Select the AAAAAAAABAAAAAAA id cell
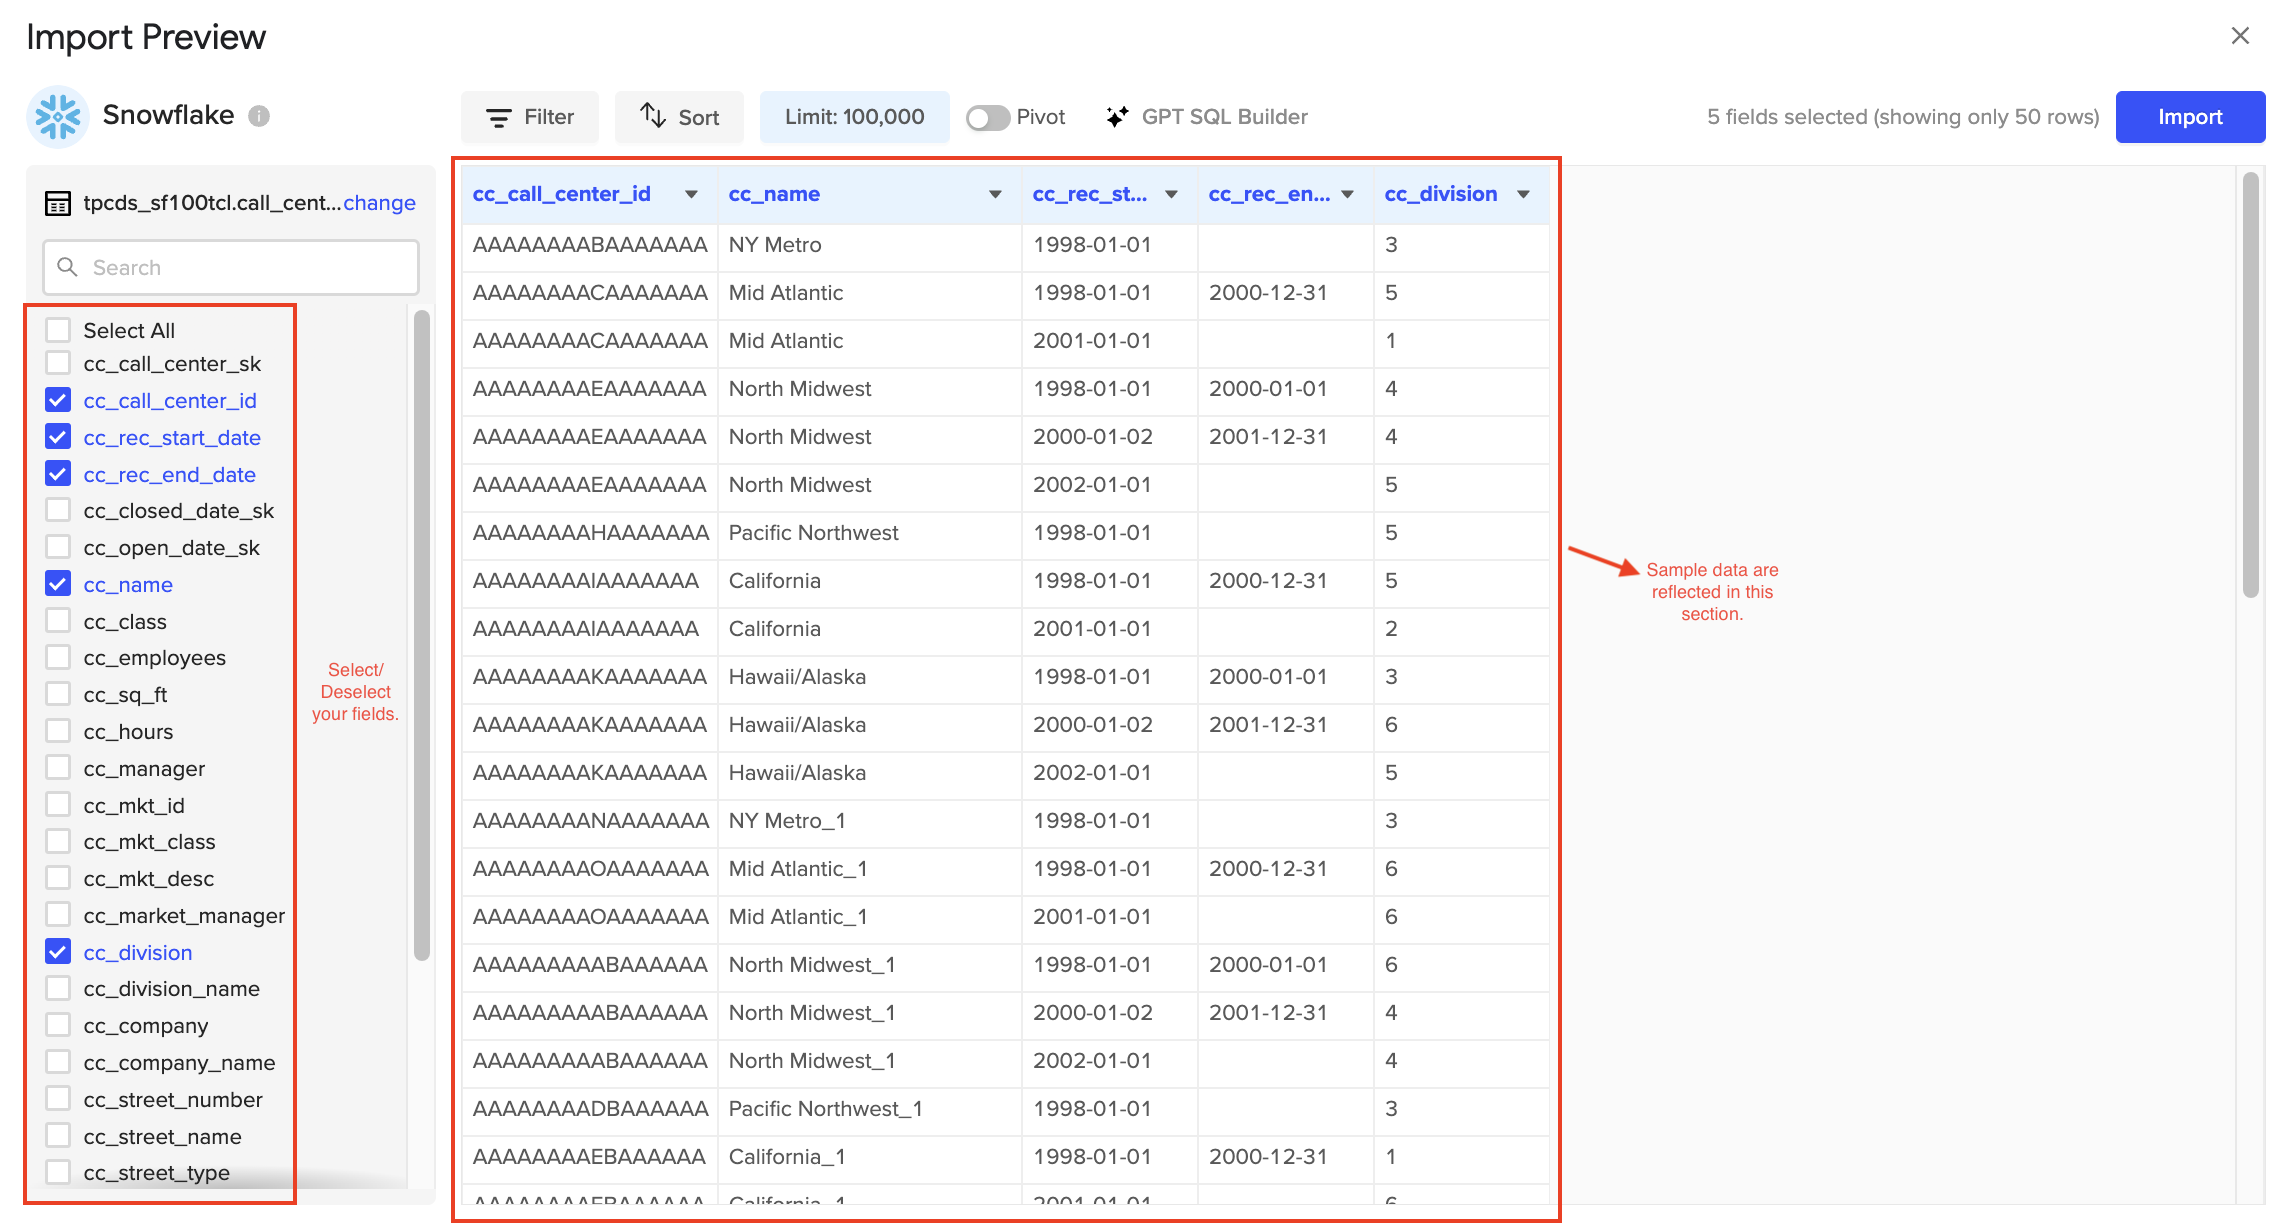Screen dimensions: 2294x1226 click(x=589, y=245)
